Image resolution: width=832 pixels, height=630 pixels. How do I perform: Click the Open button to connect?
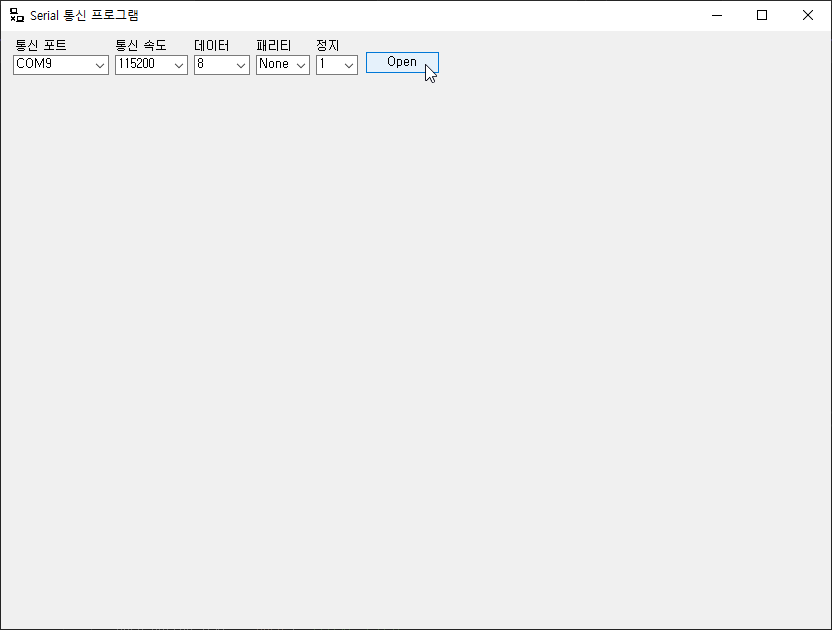[x=402, y=62]
